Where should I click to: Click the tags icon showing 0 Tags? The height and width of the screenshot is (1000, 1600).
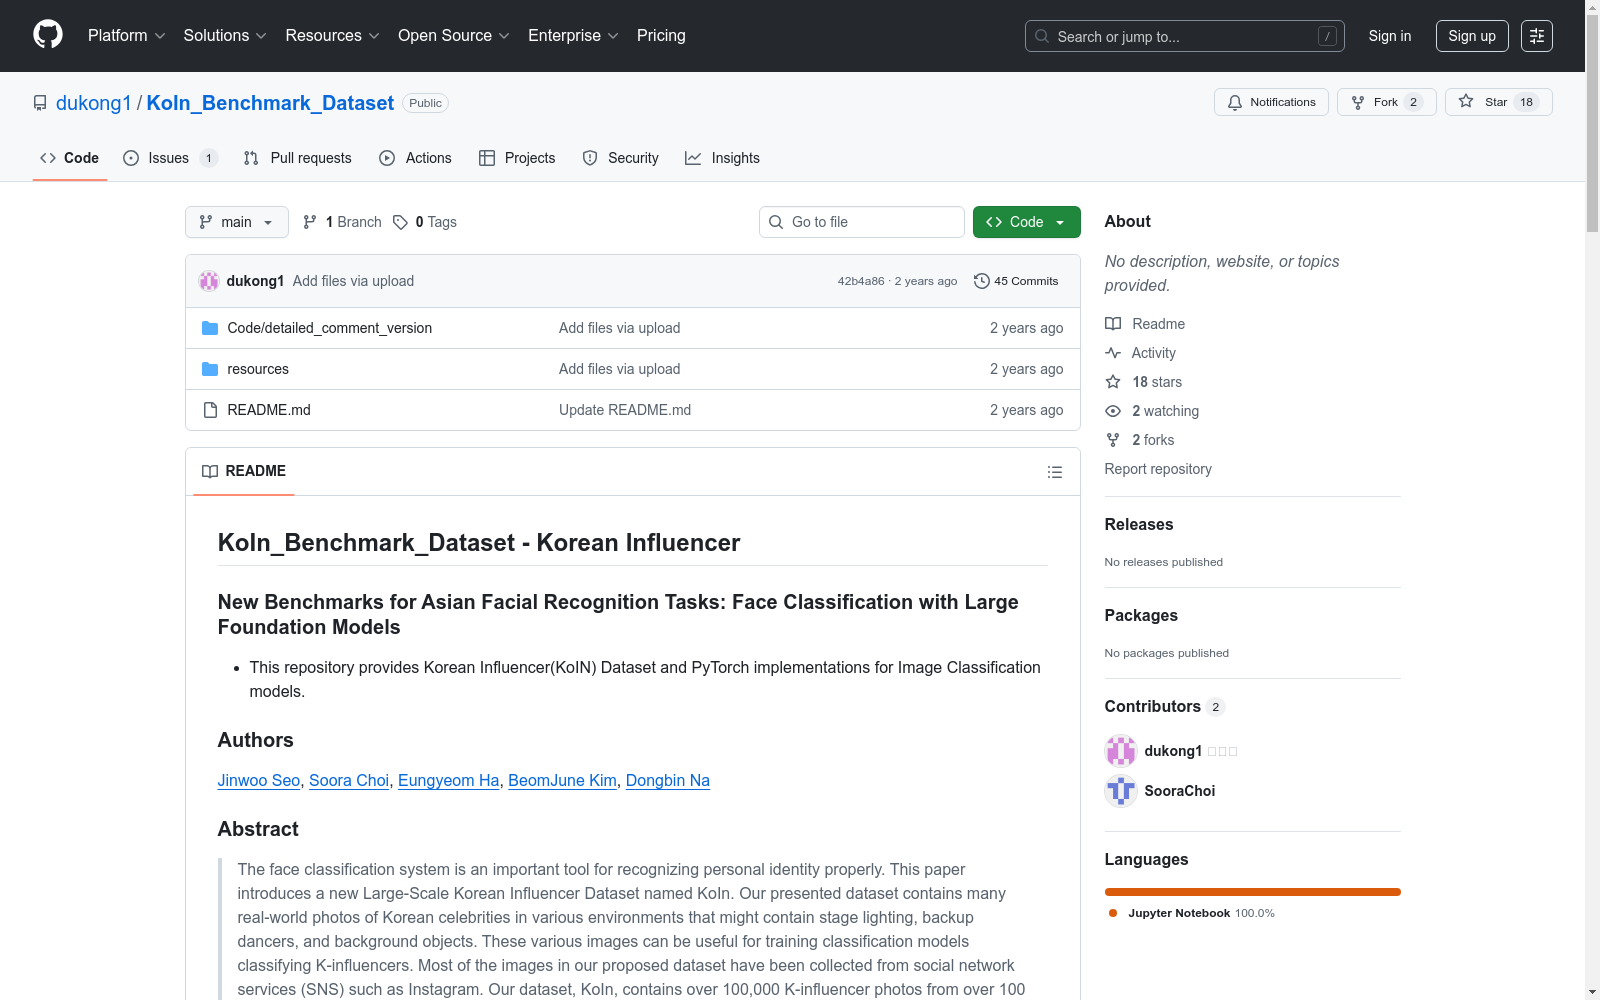click(x=400, y=222)
